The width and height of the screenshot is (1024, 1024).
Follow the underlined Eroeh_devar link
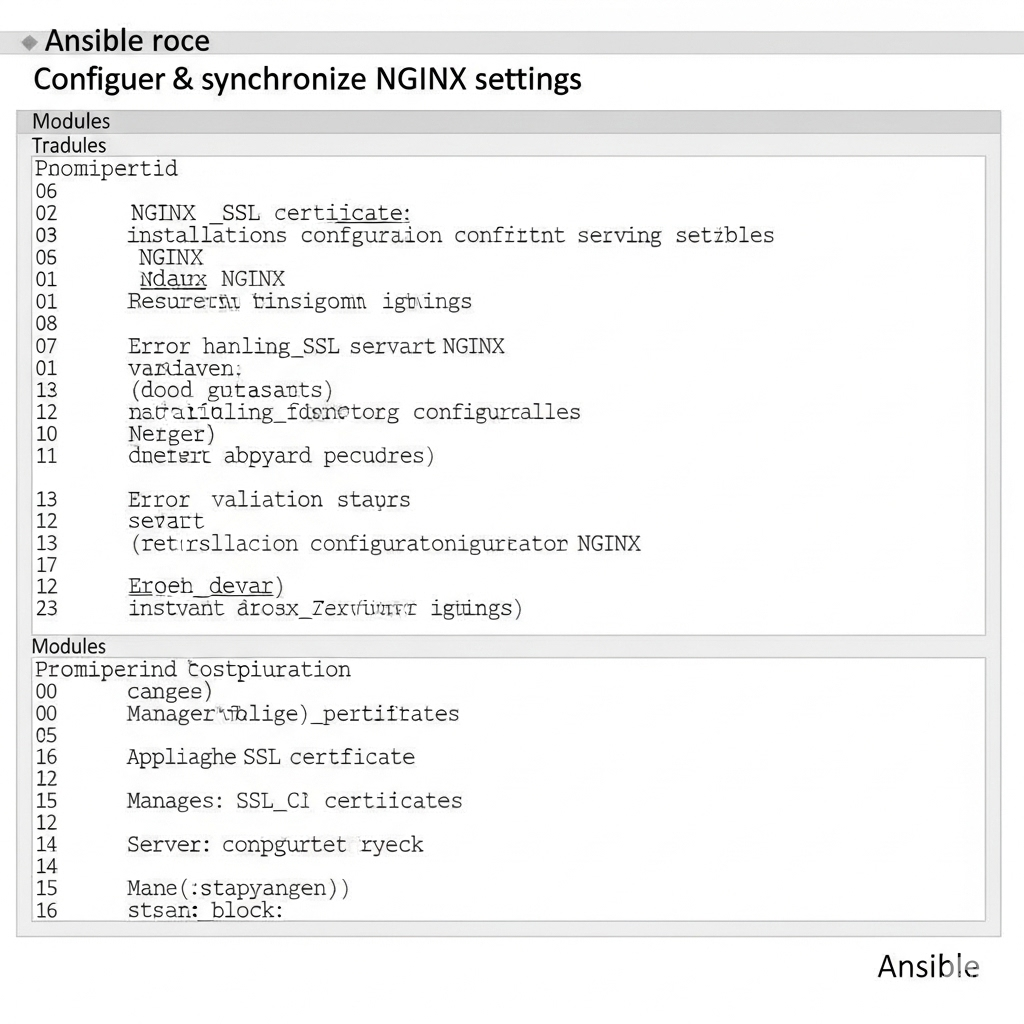tap(206, 586)
